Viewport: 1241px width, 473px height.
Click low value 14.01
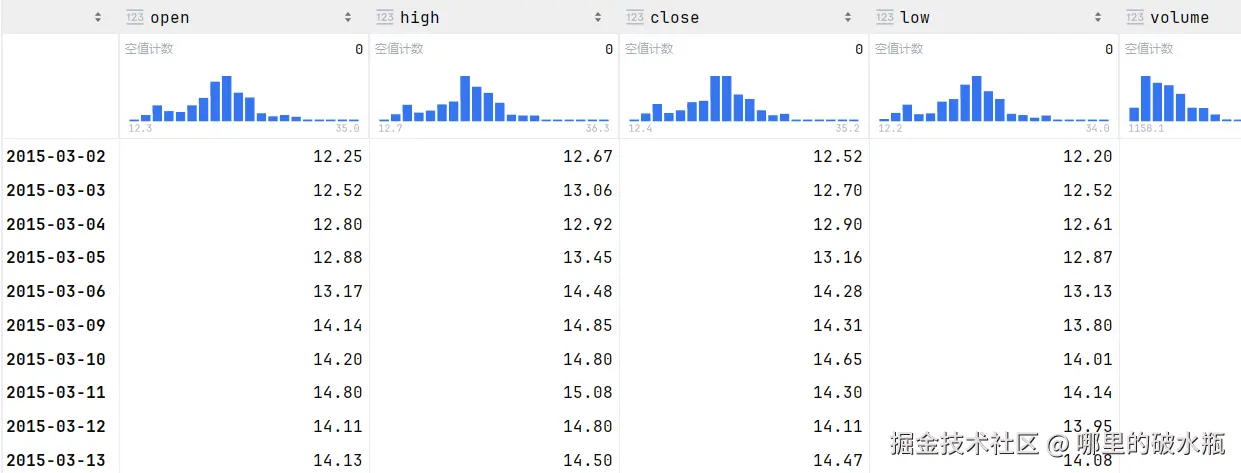(1088, 359)
